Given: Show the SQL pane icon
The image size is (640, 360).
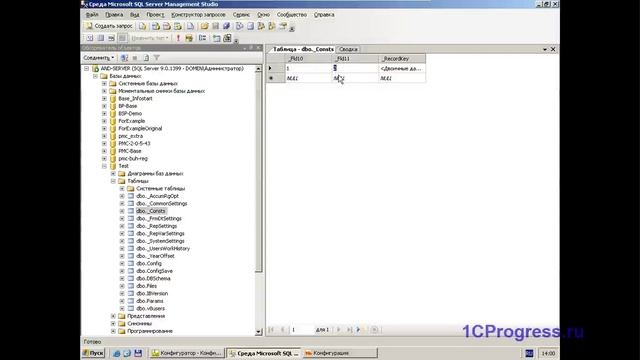Looking at the screenshot, I should 111,38.
